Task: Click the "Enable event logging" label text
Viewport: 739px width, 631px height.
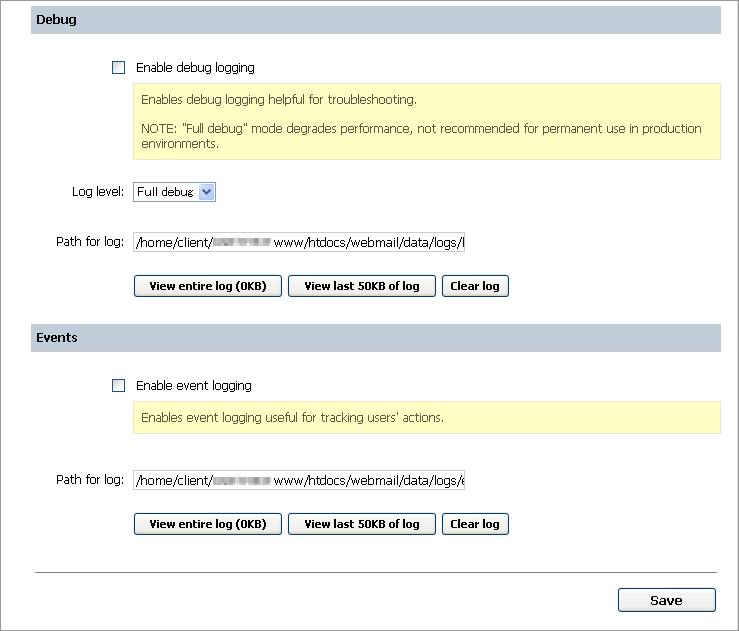Action: (x=193, y=385)
